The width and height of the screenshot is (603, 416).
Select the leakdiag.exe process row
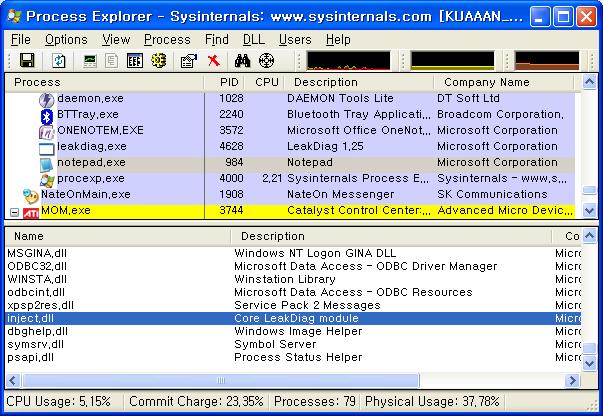tap(290, 146)
